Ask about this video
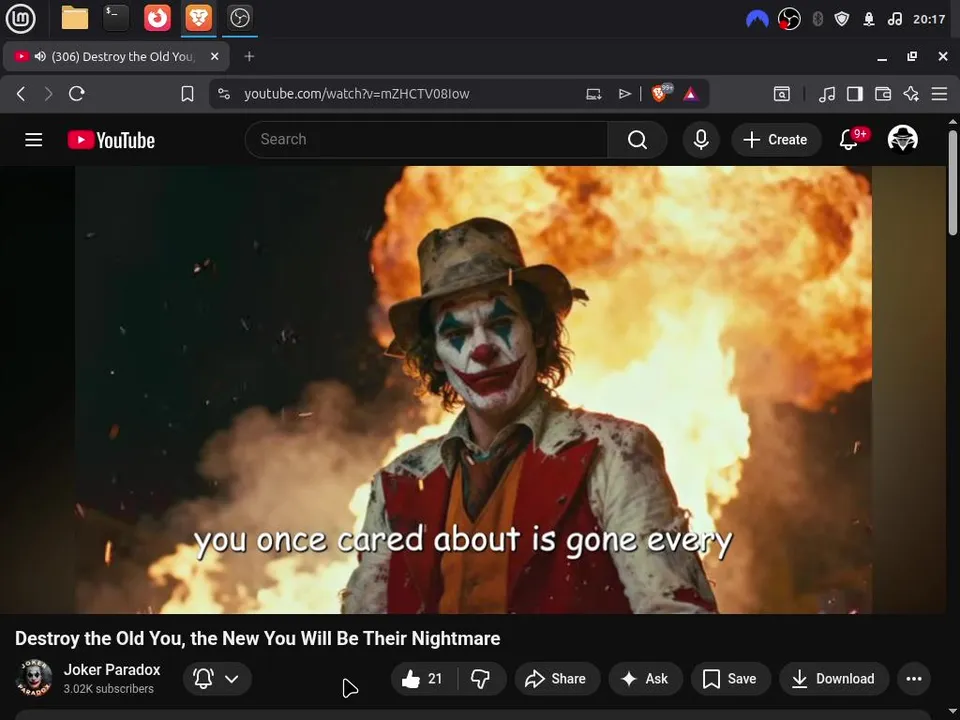Viewport: 960px width, 720px height. coord(645,678)
